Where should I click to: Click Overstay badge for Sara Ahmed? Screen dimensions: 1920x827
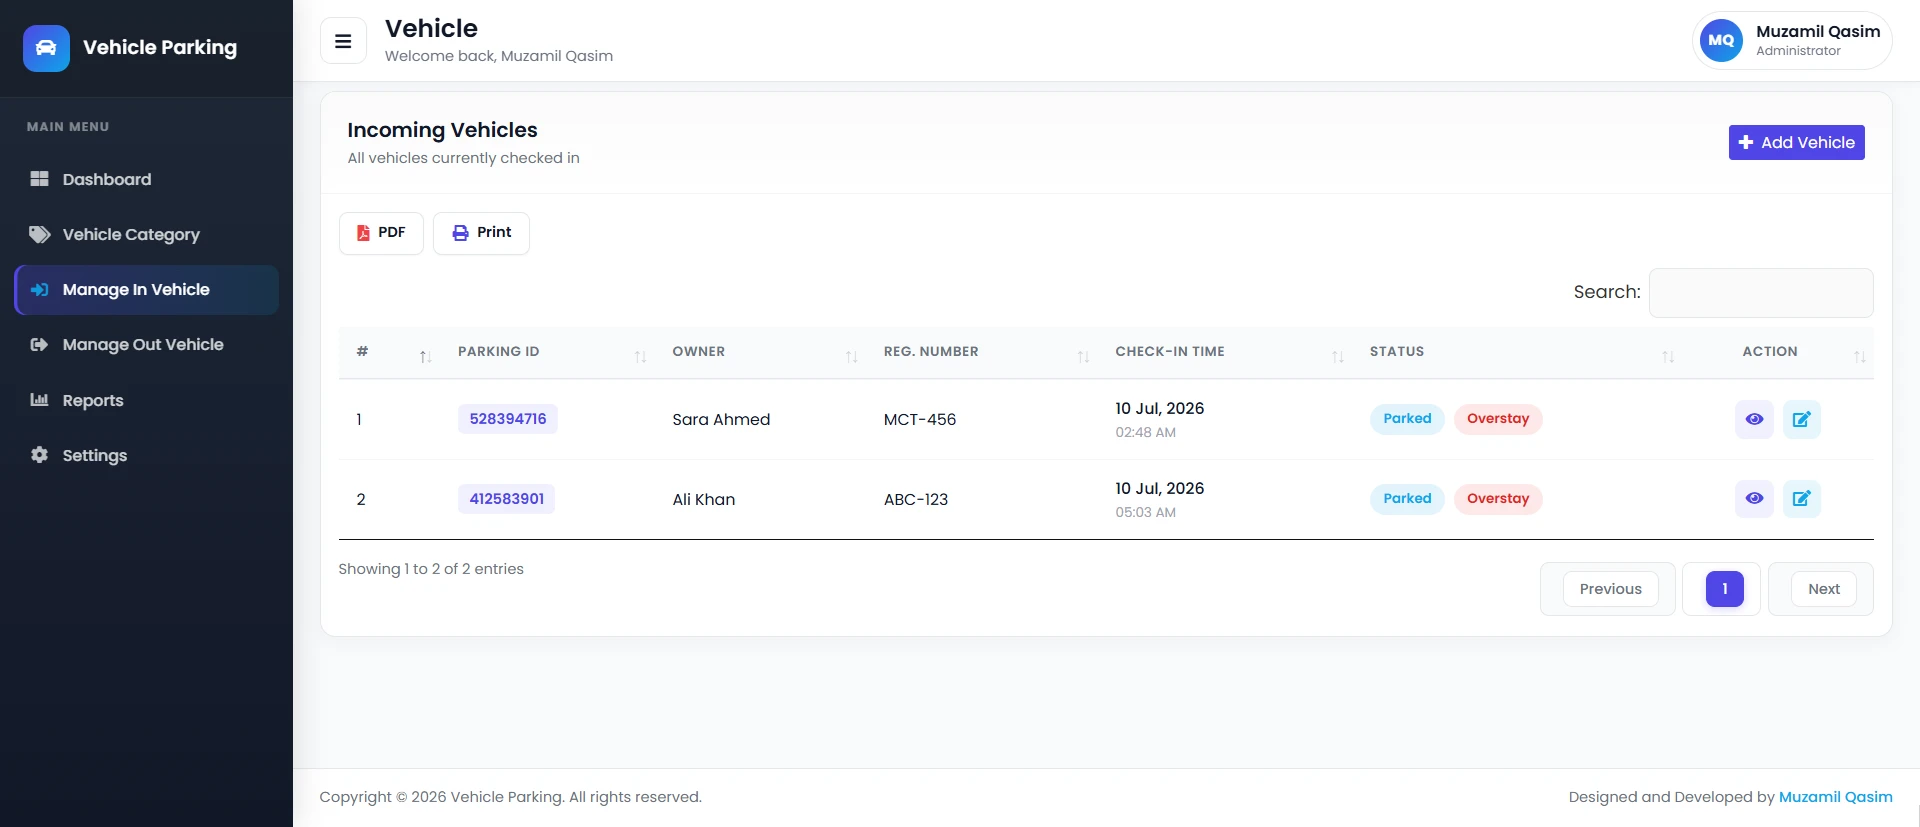click(1498, 419)
